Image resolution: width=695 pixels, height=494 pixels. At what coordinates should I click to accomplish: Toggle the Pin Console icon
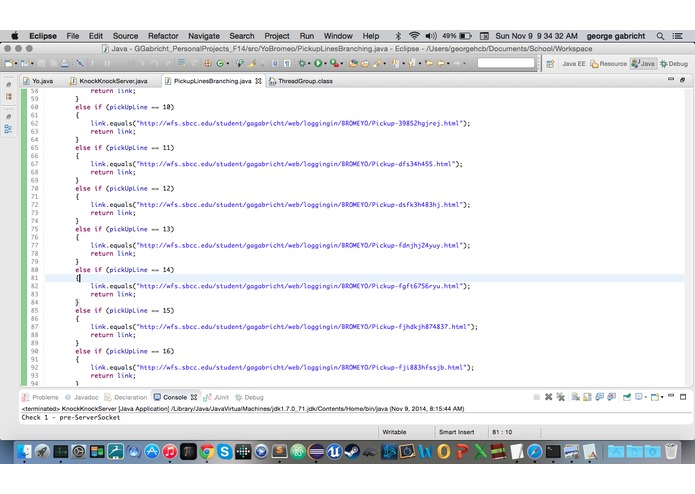[627, 397]
